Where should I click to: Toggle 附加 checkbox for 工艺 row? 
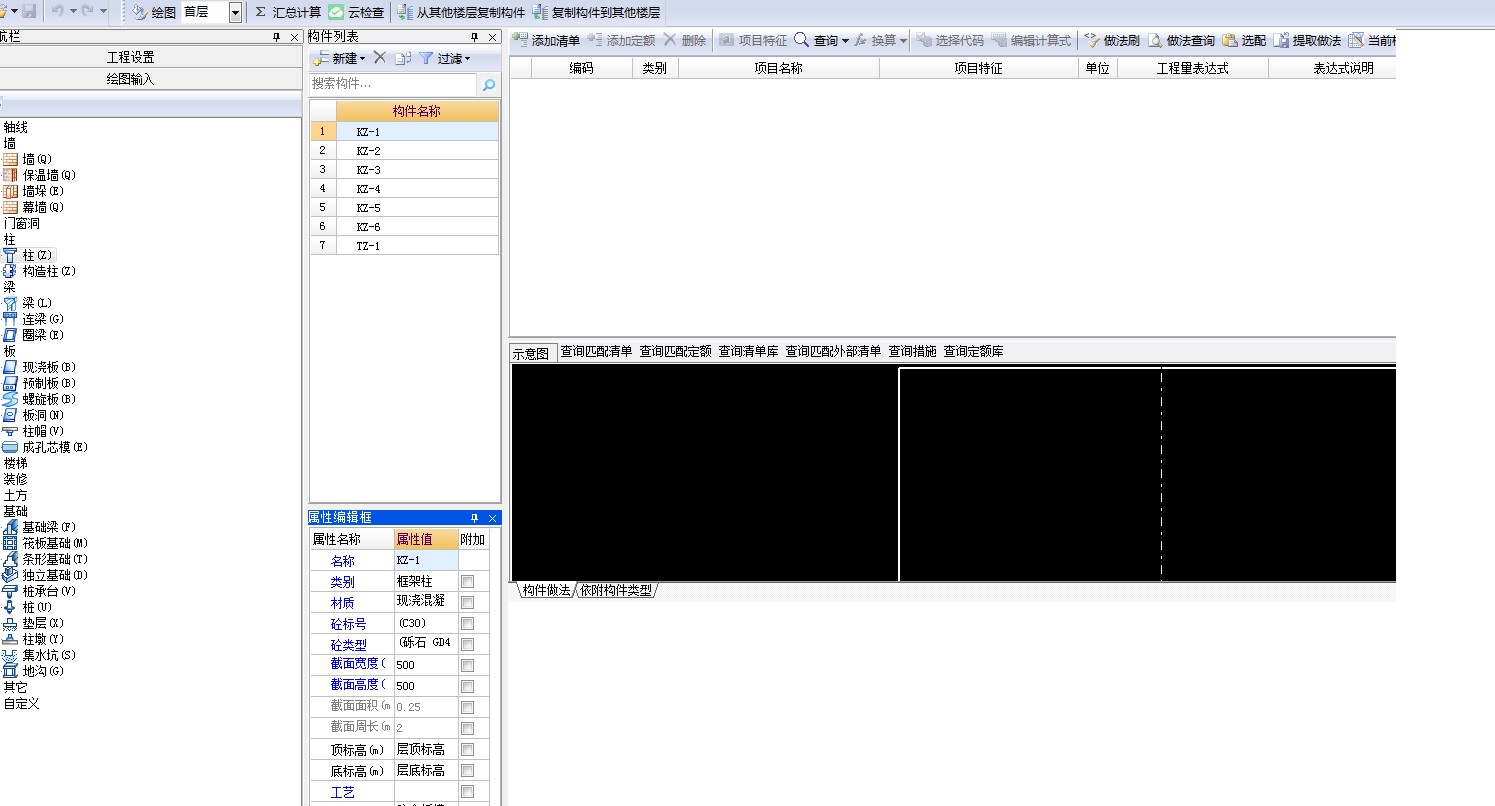pos(467,791)
